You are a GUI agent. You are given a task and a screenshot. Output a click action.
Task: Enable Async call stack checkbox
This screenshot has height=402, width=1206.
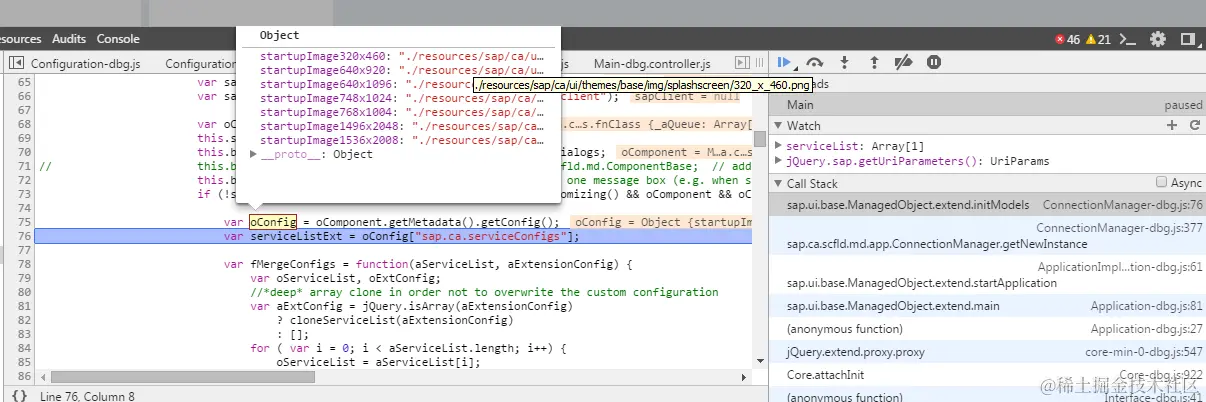1161,183
